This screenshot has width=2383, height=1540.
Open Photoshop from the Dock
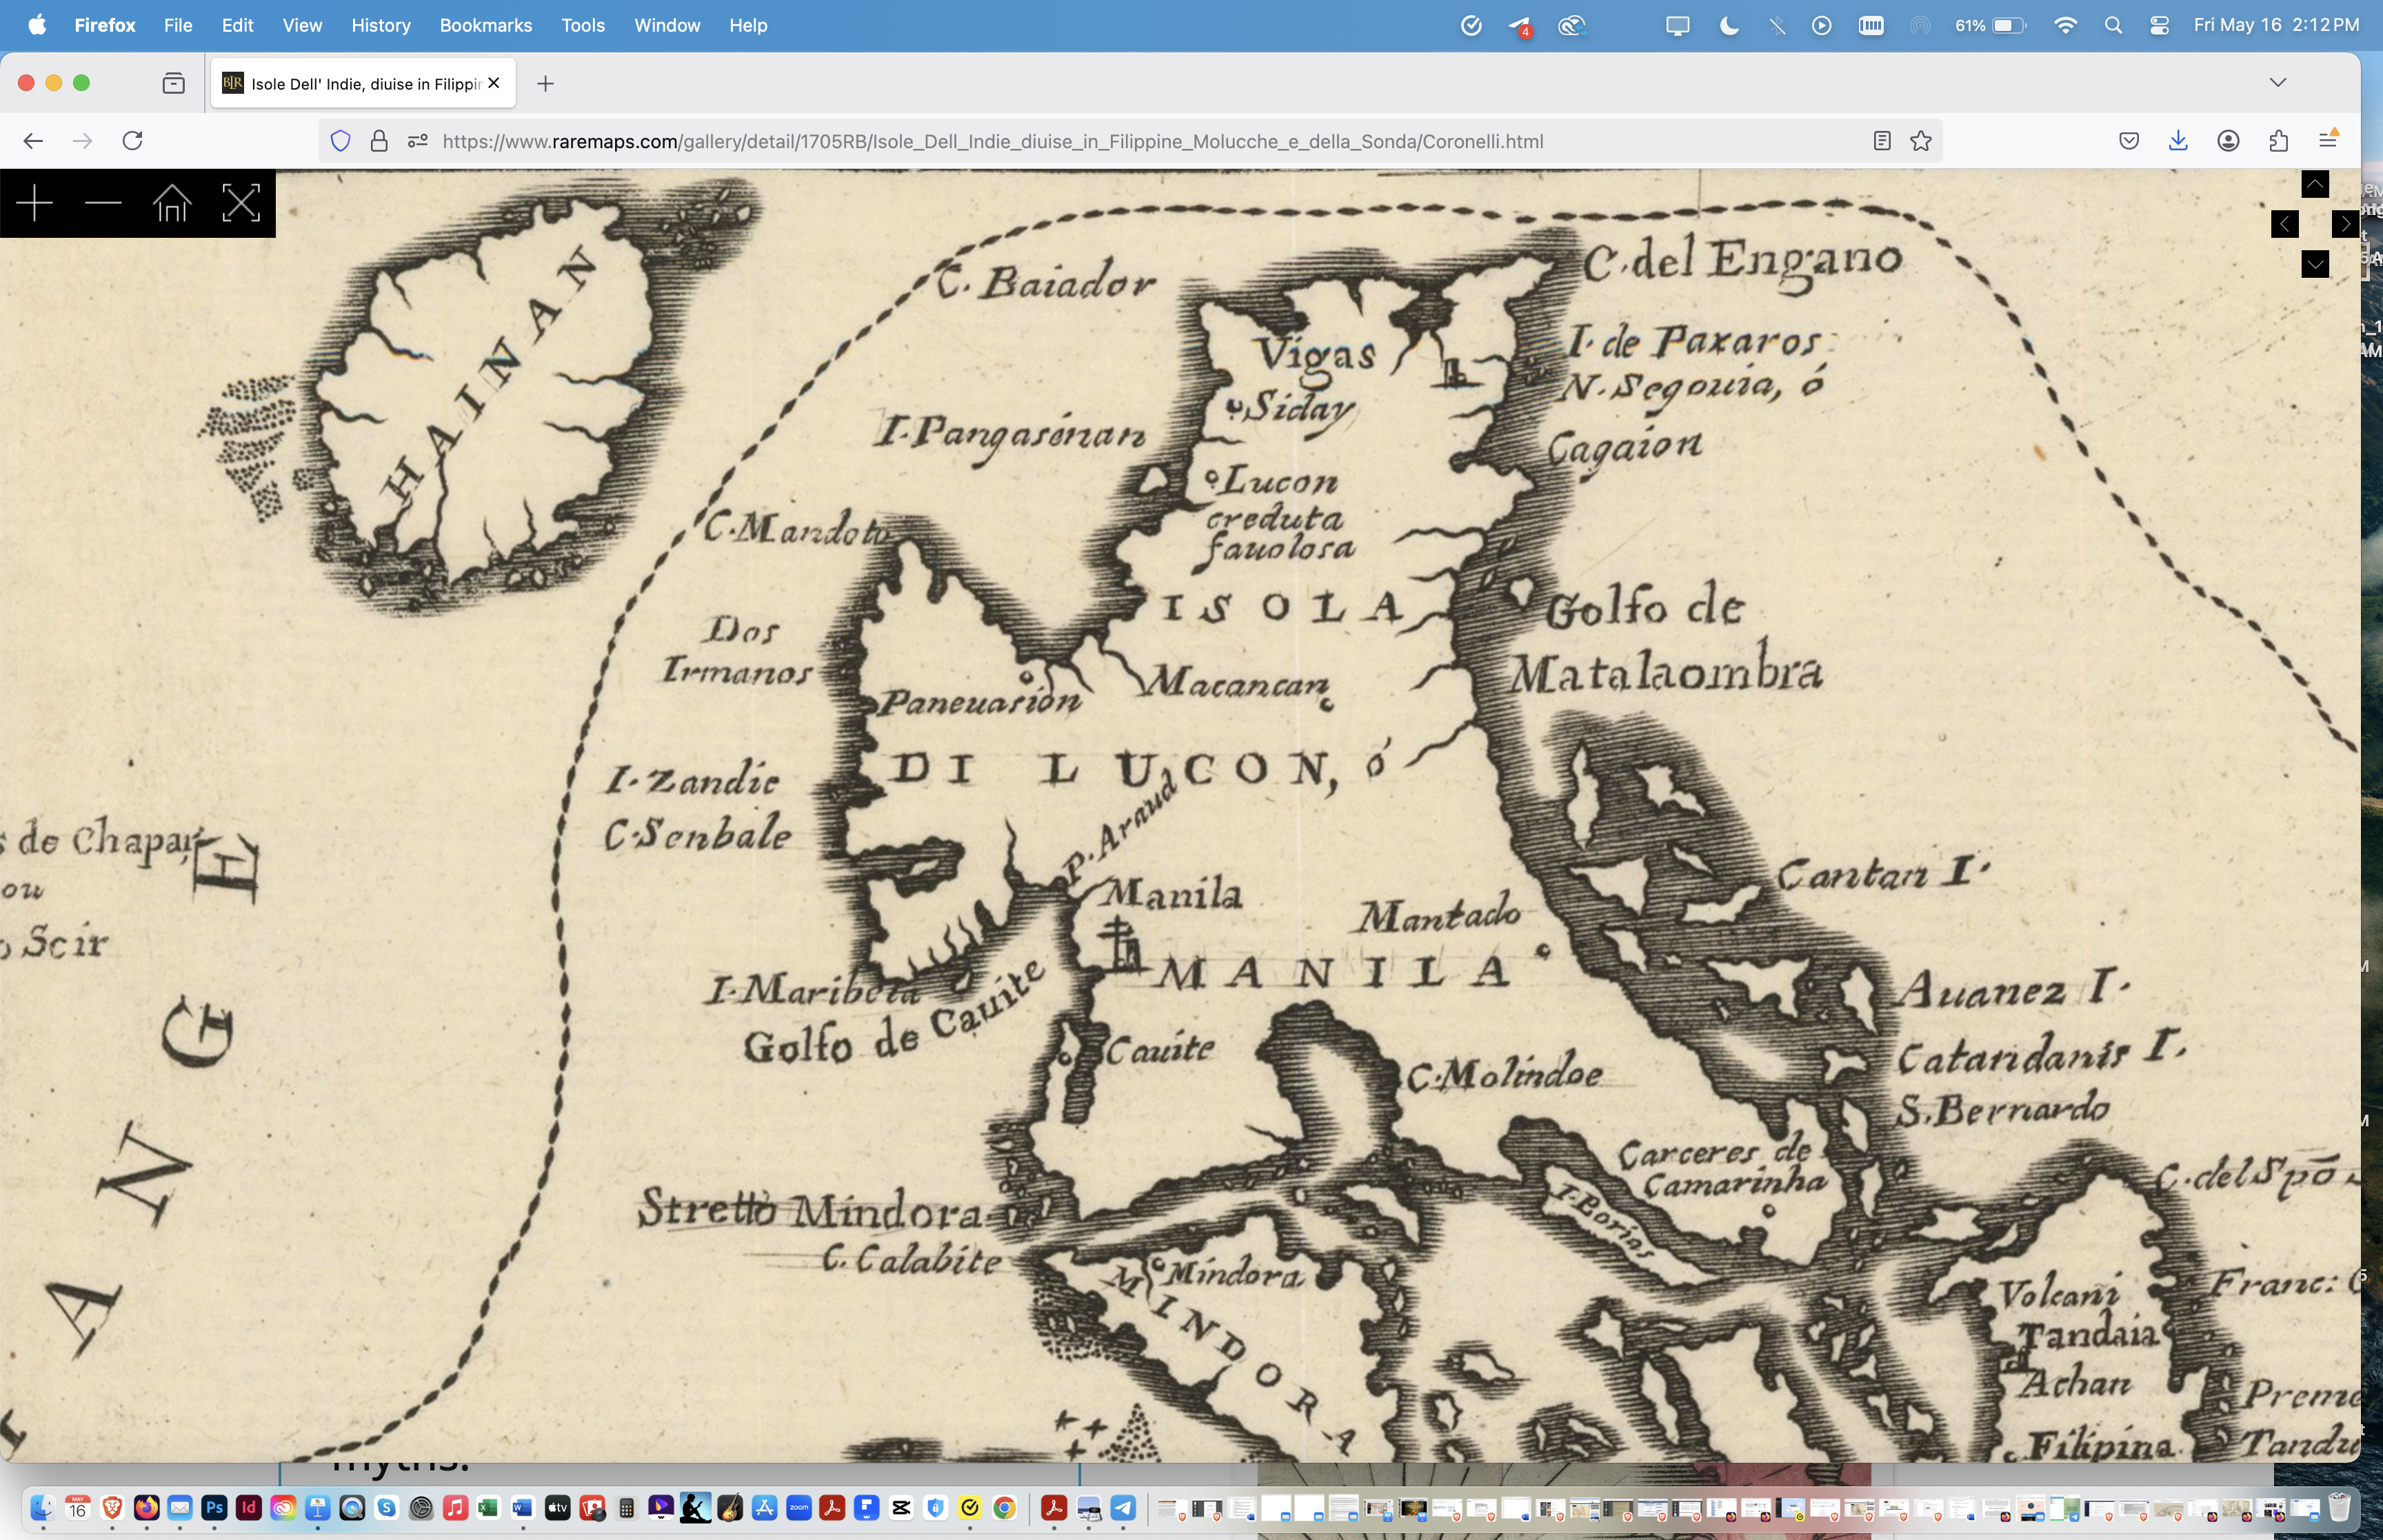(214, 1508)
